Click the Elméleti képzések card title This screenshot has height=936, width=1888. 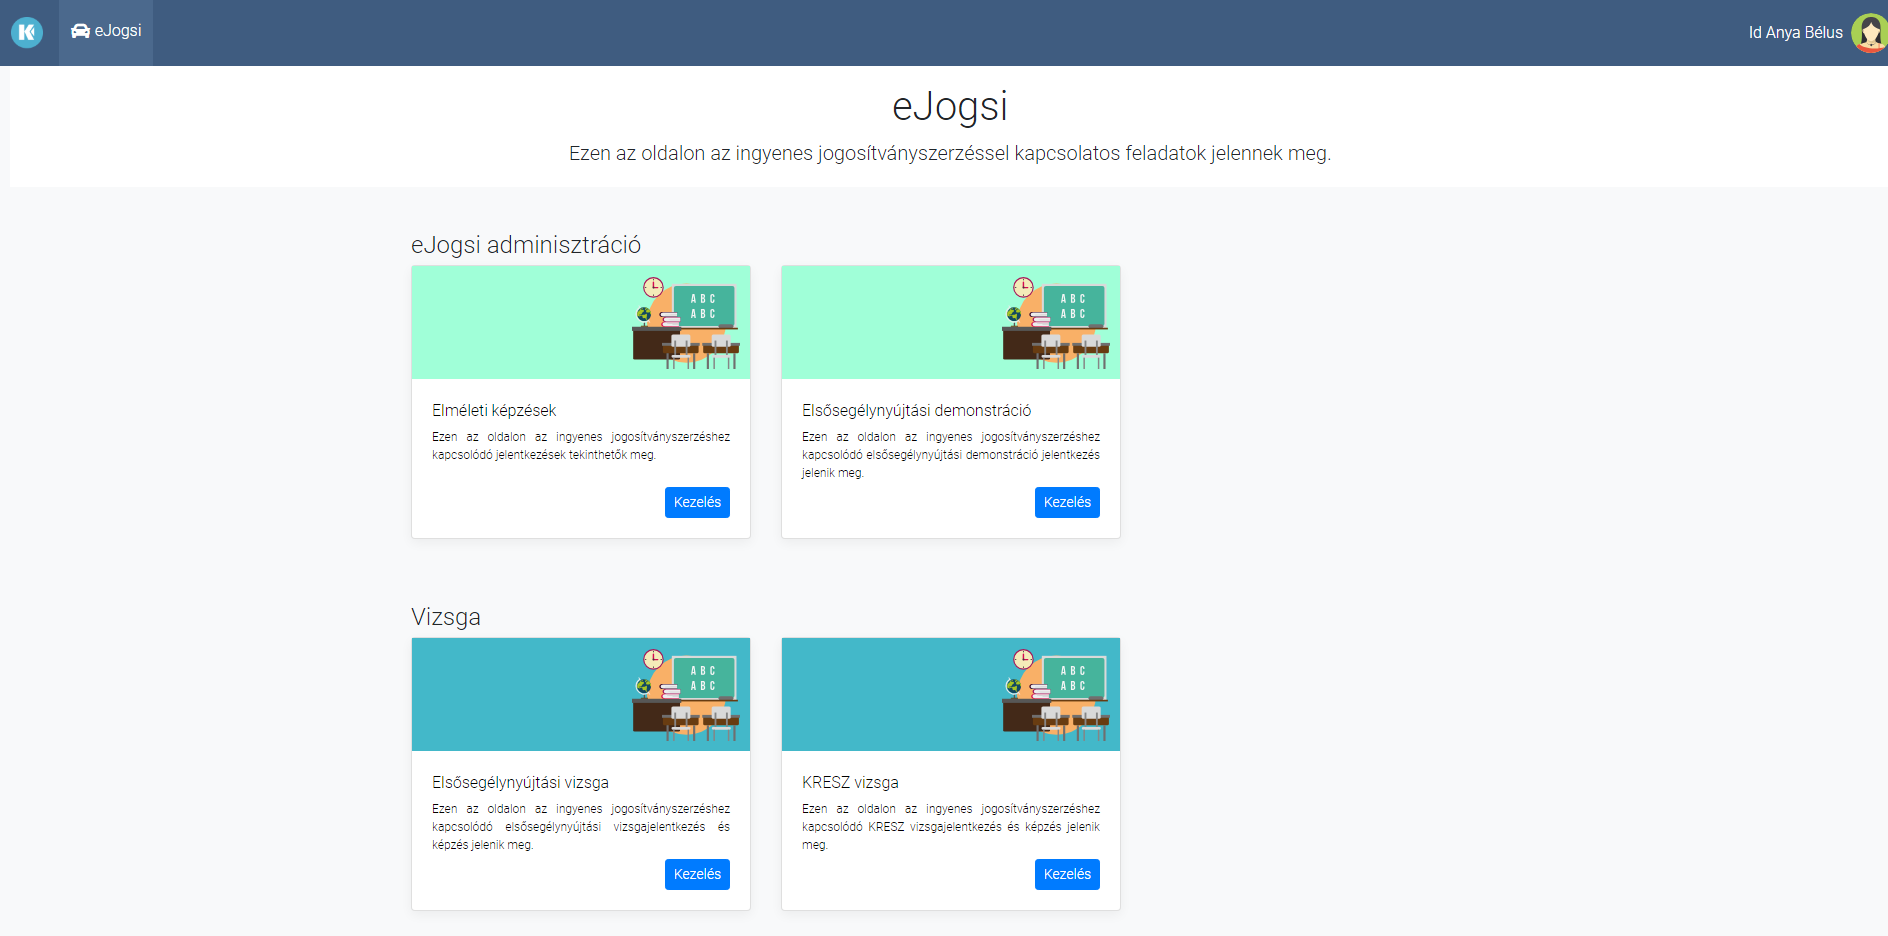click(x=494, y=410)
